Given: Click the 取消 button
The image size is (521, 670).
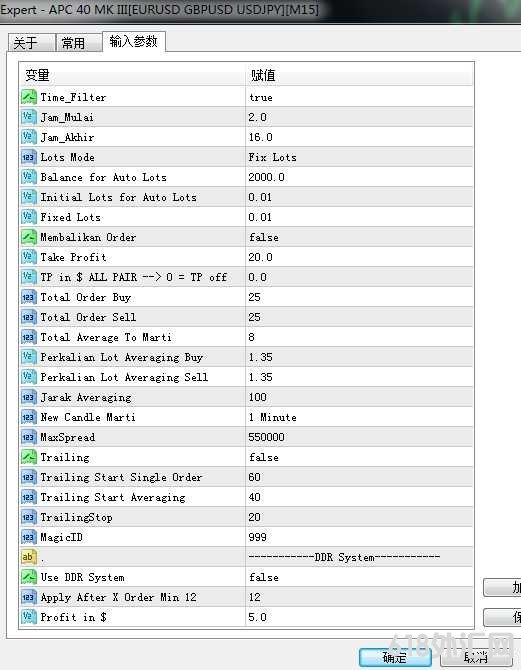Looking at the screenshot, I should coord(476,657).
